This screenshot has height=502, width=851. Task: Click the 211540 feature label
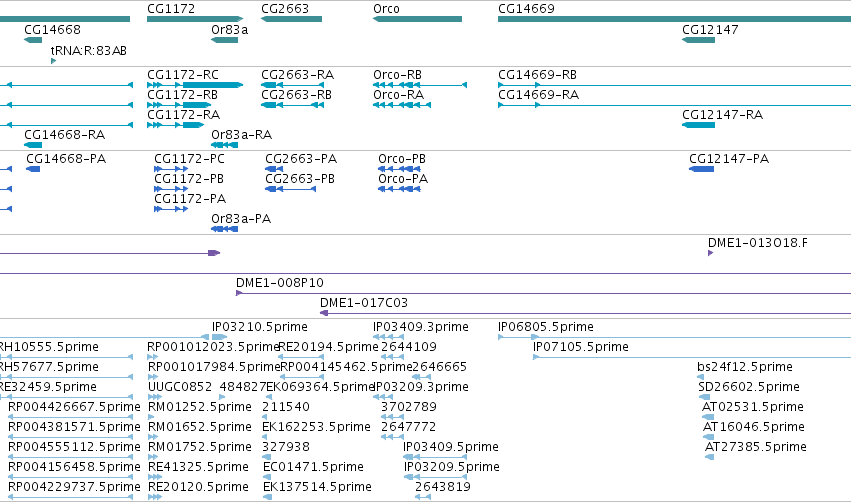click(x=286, y=407)
